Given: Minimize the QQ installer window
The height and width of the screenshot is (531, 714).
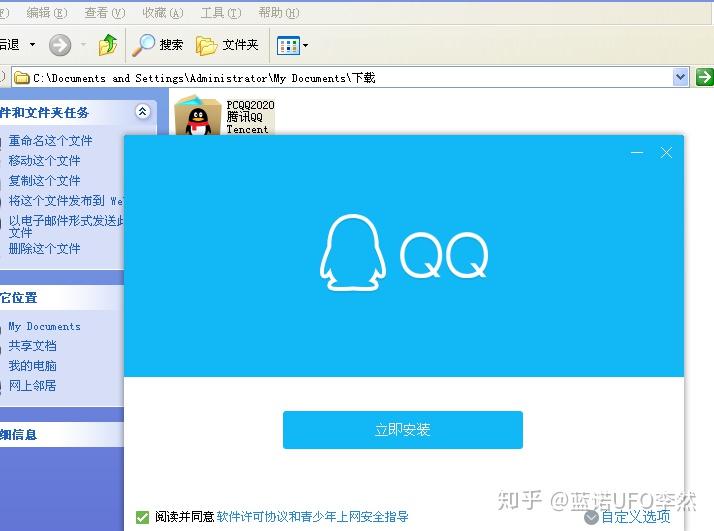Looking at the screenshot, I should [637, 153].
